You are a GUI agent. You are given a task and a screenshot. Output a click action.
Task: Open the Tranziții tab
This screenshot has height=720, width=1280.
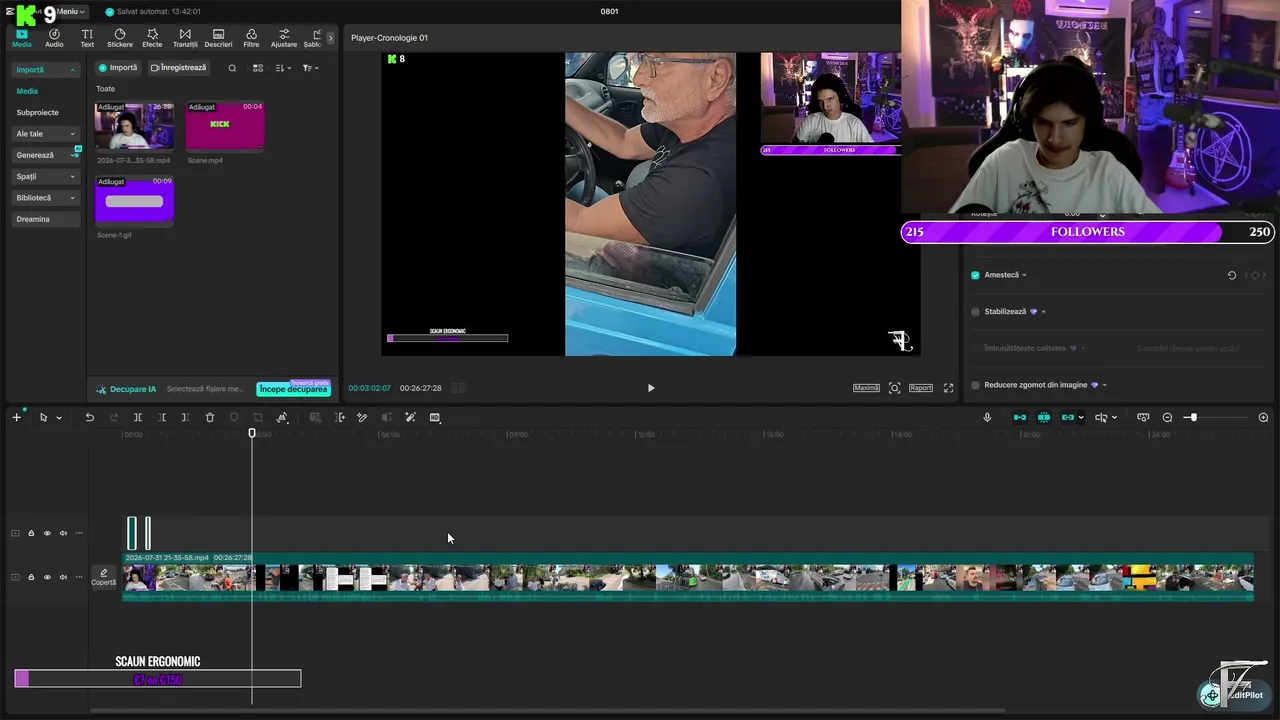[x=185, y=38]
